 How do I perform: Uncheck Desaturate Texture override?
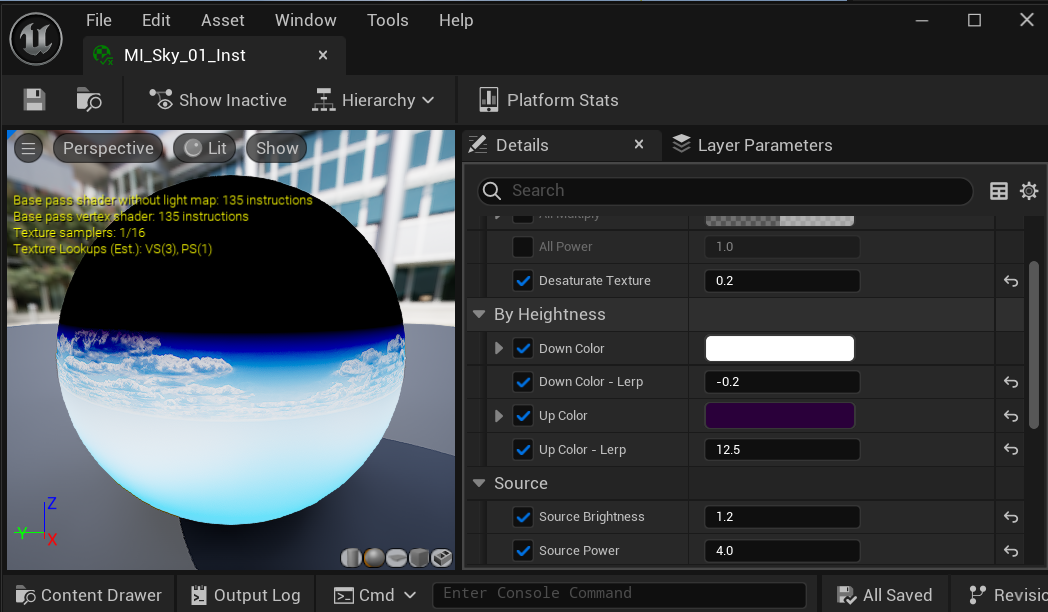[x=523, y=281]
